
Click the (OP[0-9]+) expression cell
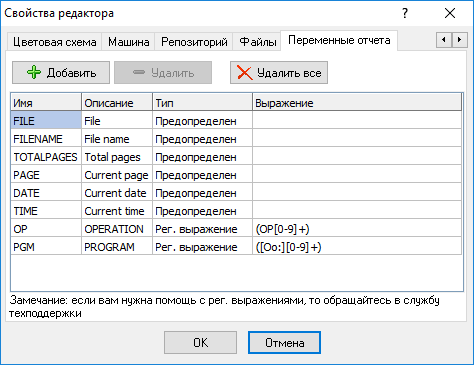pos(357,228)
